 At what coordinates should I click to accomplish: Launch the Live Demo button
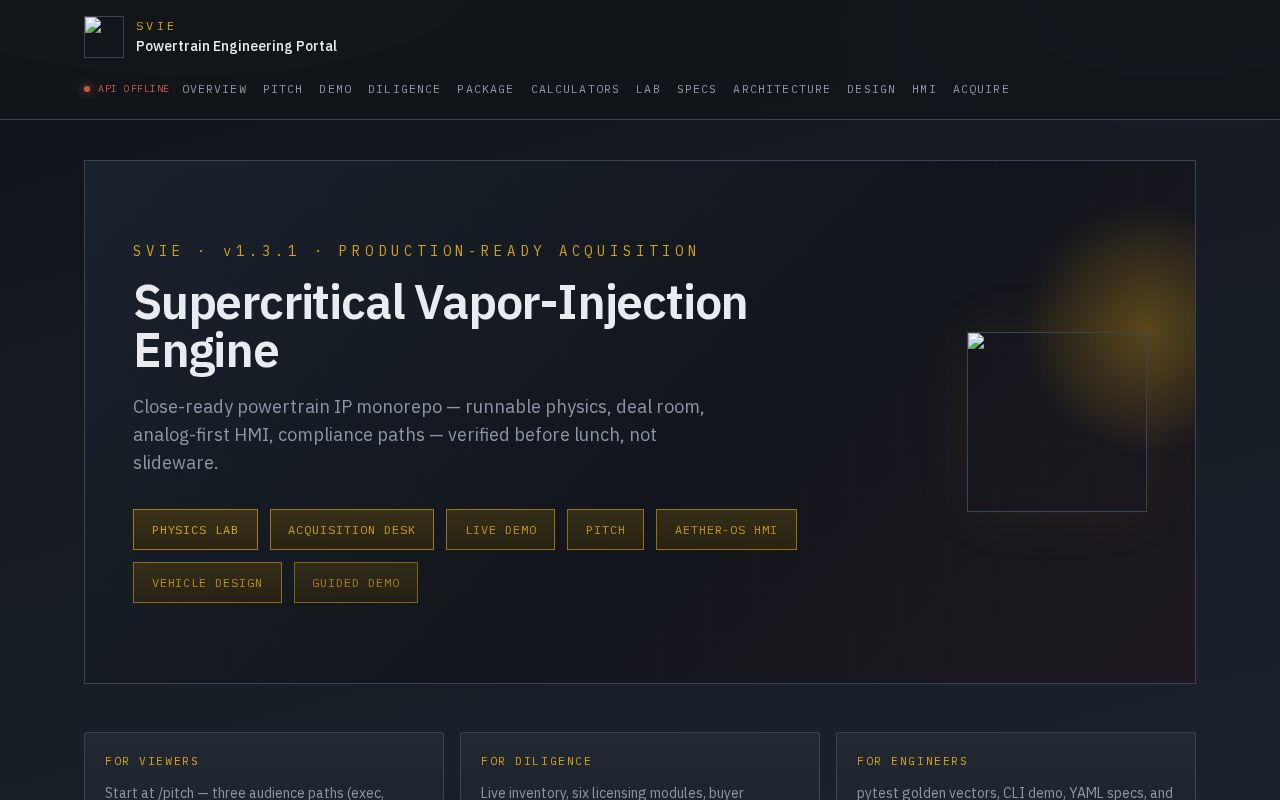click(501, 529)
